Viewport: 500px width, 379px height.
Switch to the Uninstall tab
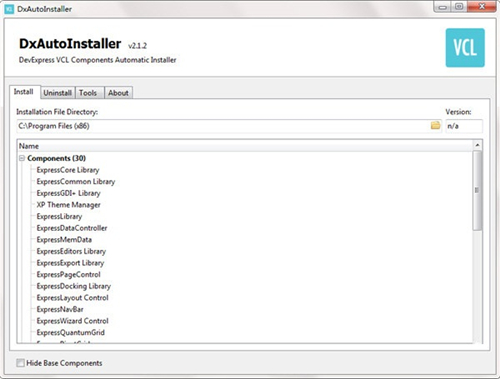coord(58,93)
